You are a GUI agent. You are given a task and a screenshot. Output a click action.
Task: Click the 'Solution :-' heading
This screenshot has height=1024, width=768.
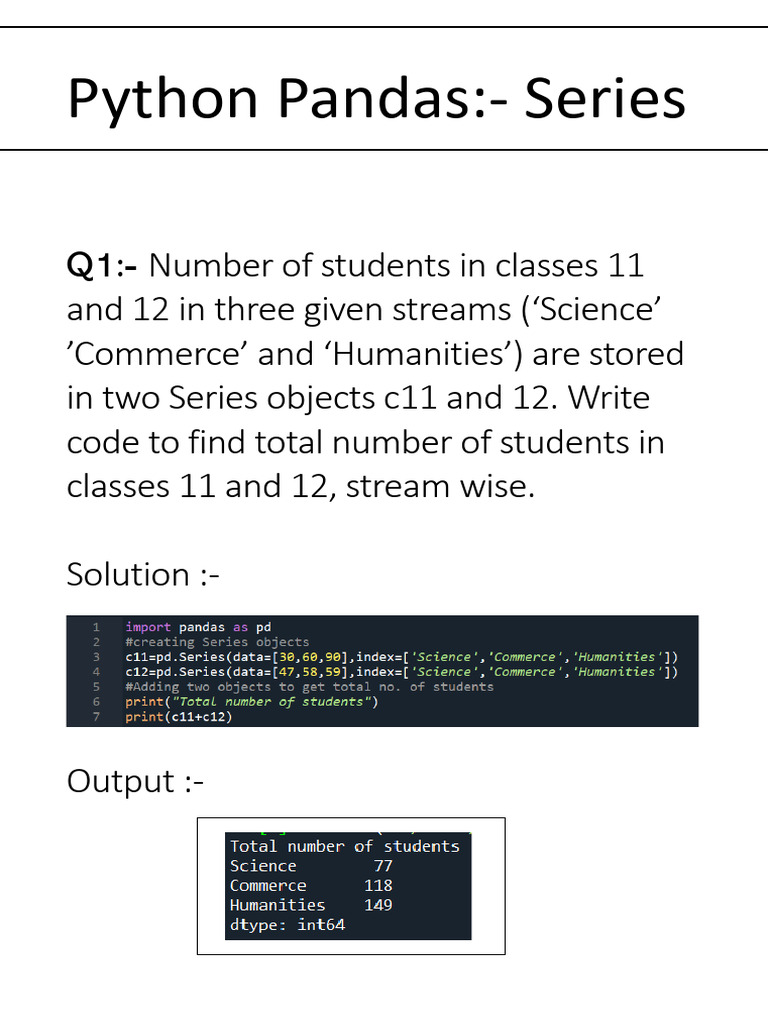143,575
